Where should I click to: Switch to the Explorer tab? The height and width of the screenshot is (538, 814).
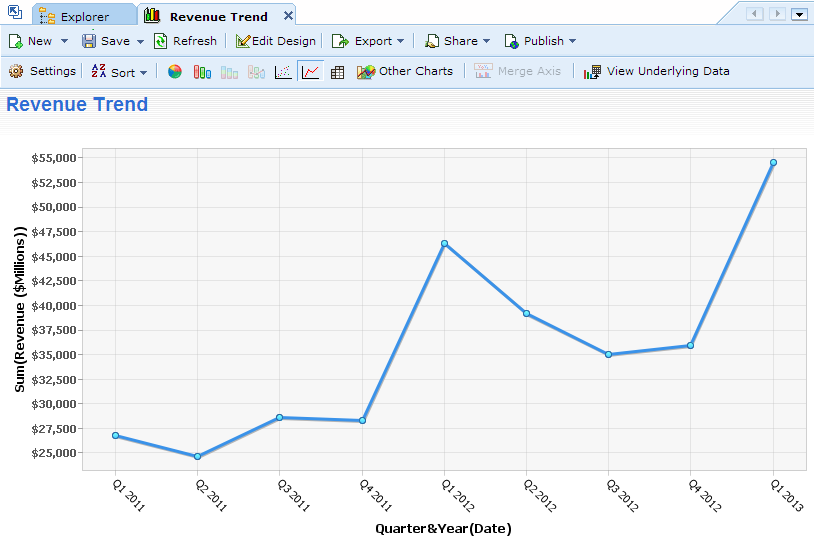coord(84,16)
